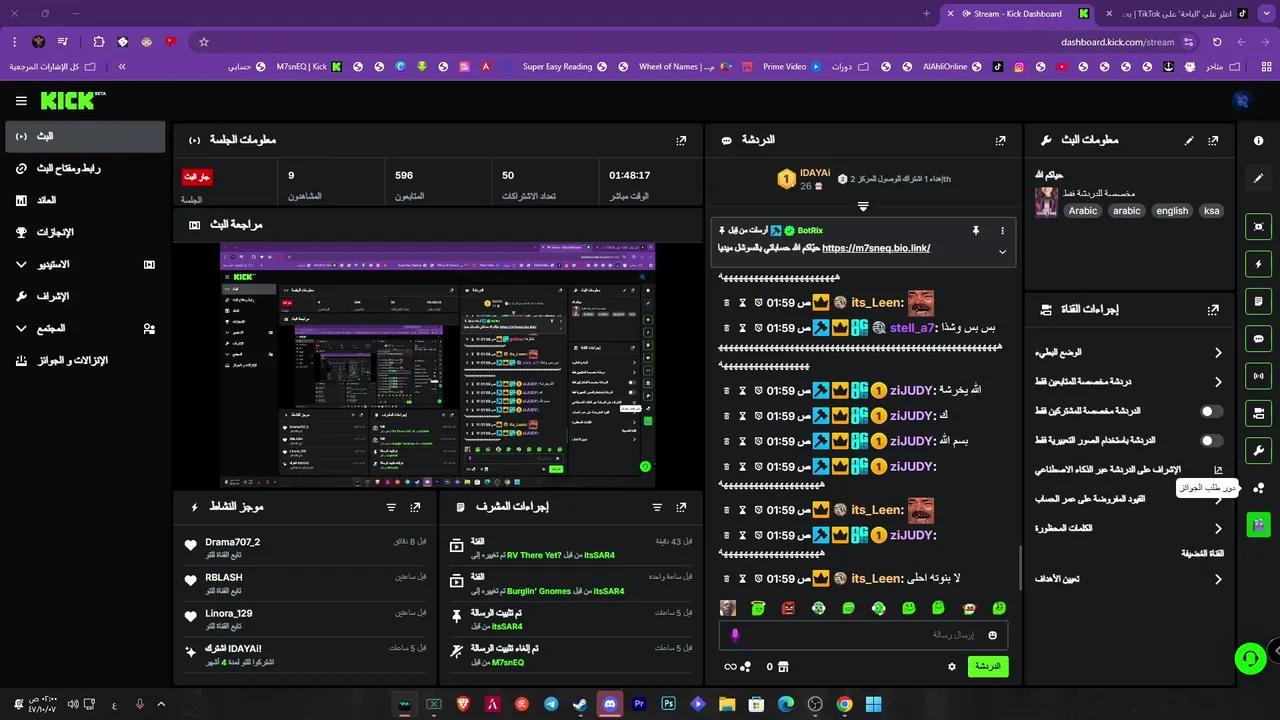Screen dimensions: 1280x720
Task: Click the Arabic stream tag
Action: 1083,211
